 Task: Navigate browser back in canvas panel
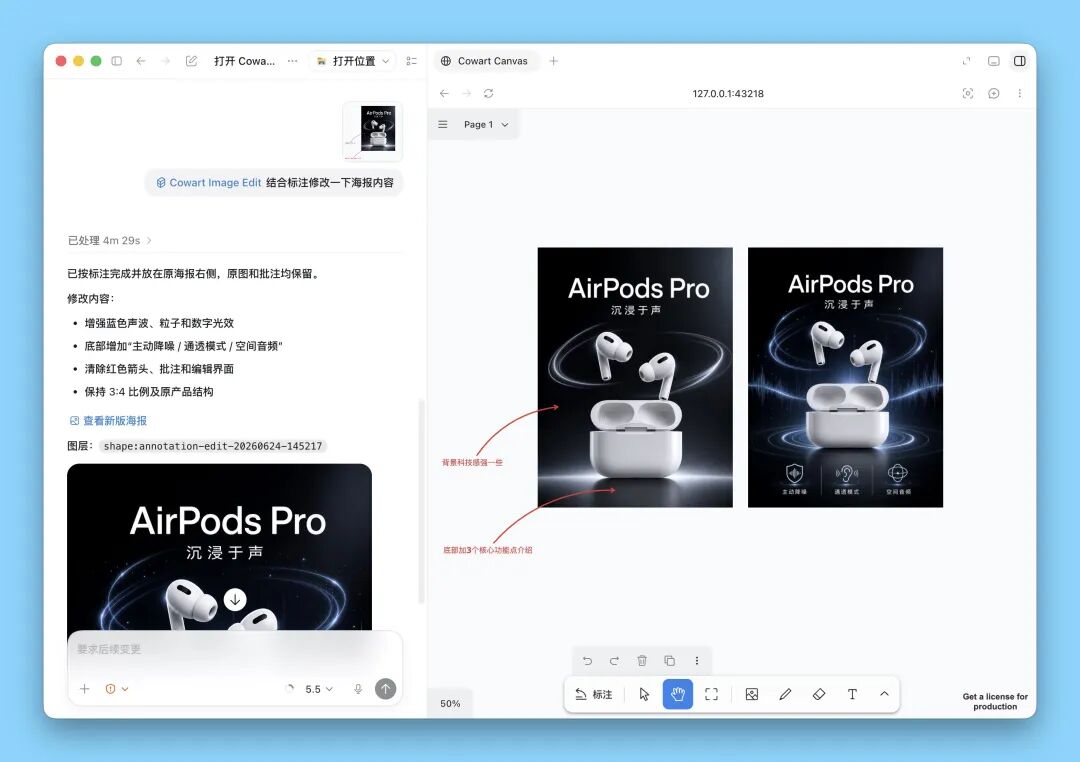point(444,93)
